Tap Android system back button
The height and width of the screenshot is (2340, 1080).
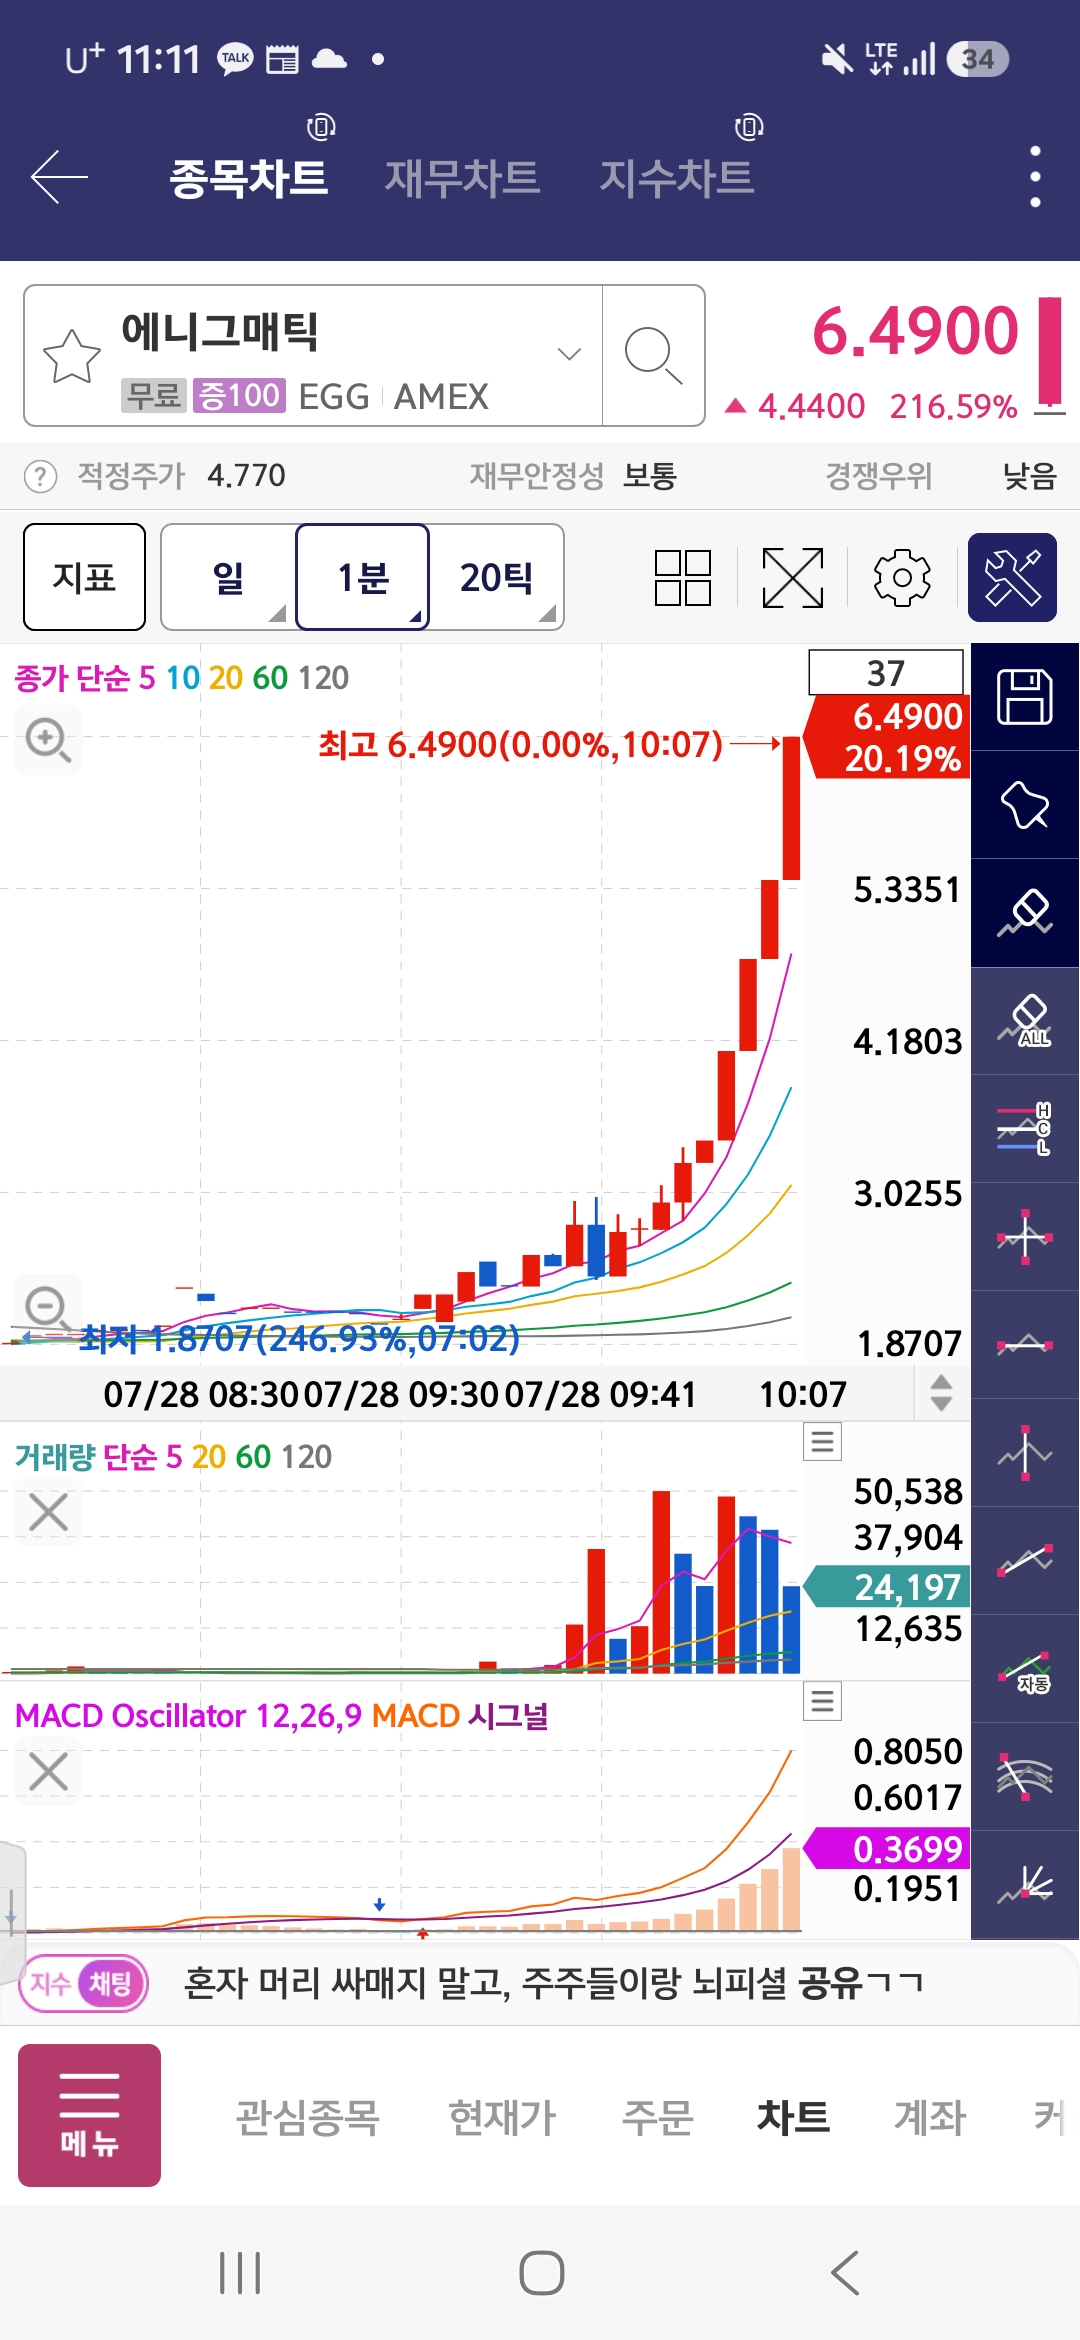846,2273
